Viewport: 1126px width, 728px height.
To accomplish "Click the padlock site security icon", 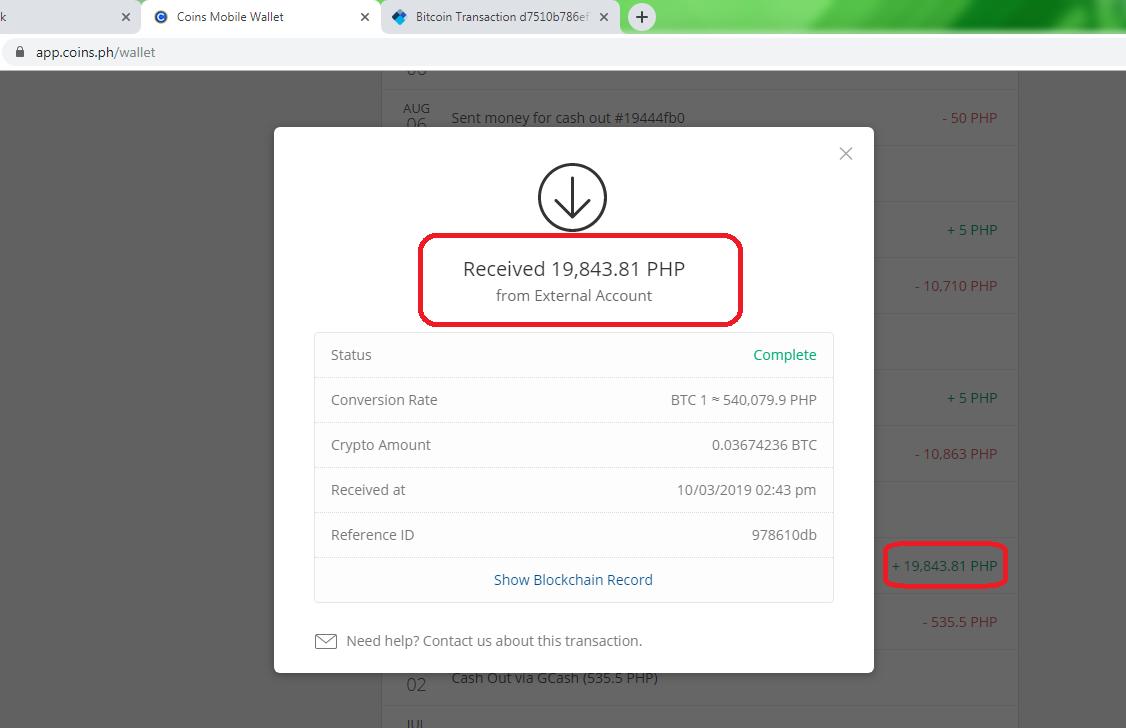I will tap(20, 52).
